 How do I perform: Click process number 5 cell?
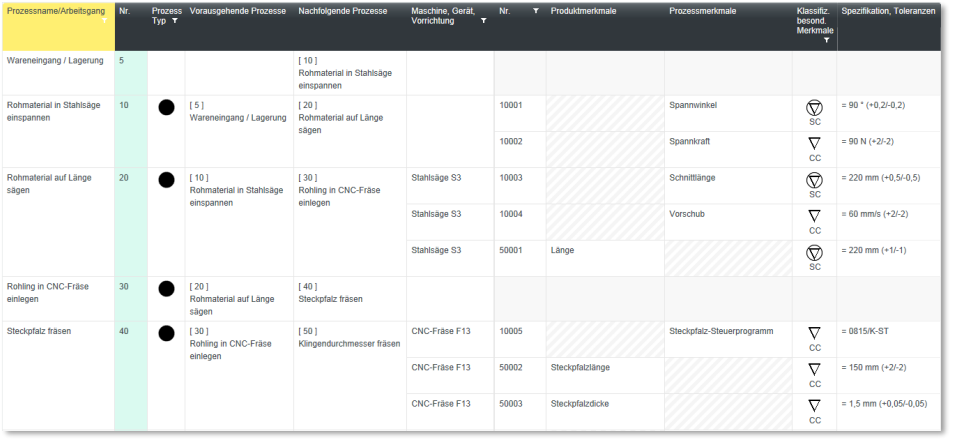point(131,73)
